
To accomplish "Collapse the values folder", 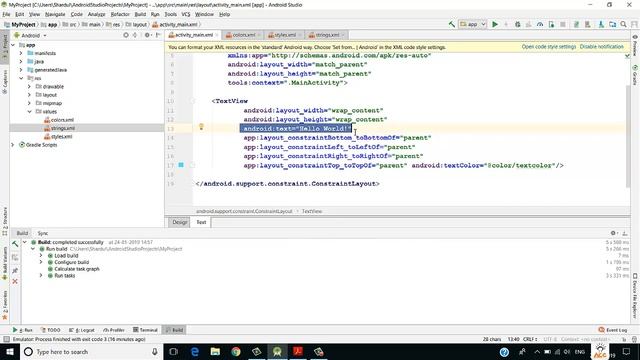I will pos(29,111).
